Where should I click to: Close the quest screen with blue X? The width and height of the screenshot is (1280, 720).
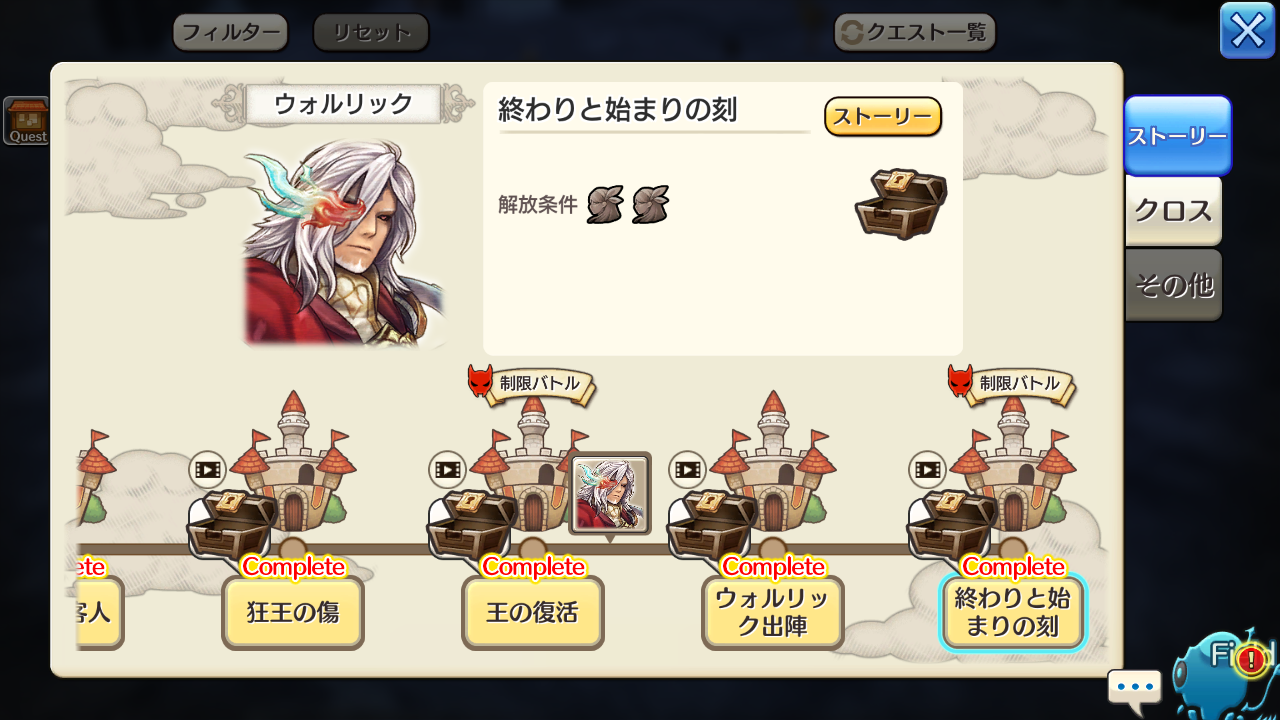click(x=1247, y=31)
